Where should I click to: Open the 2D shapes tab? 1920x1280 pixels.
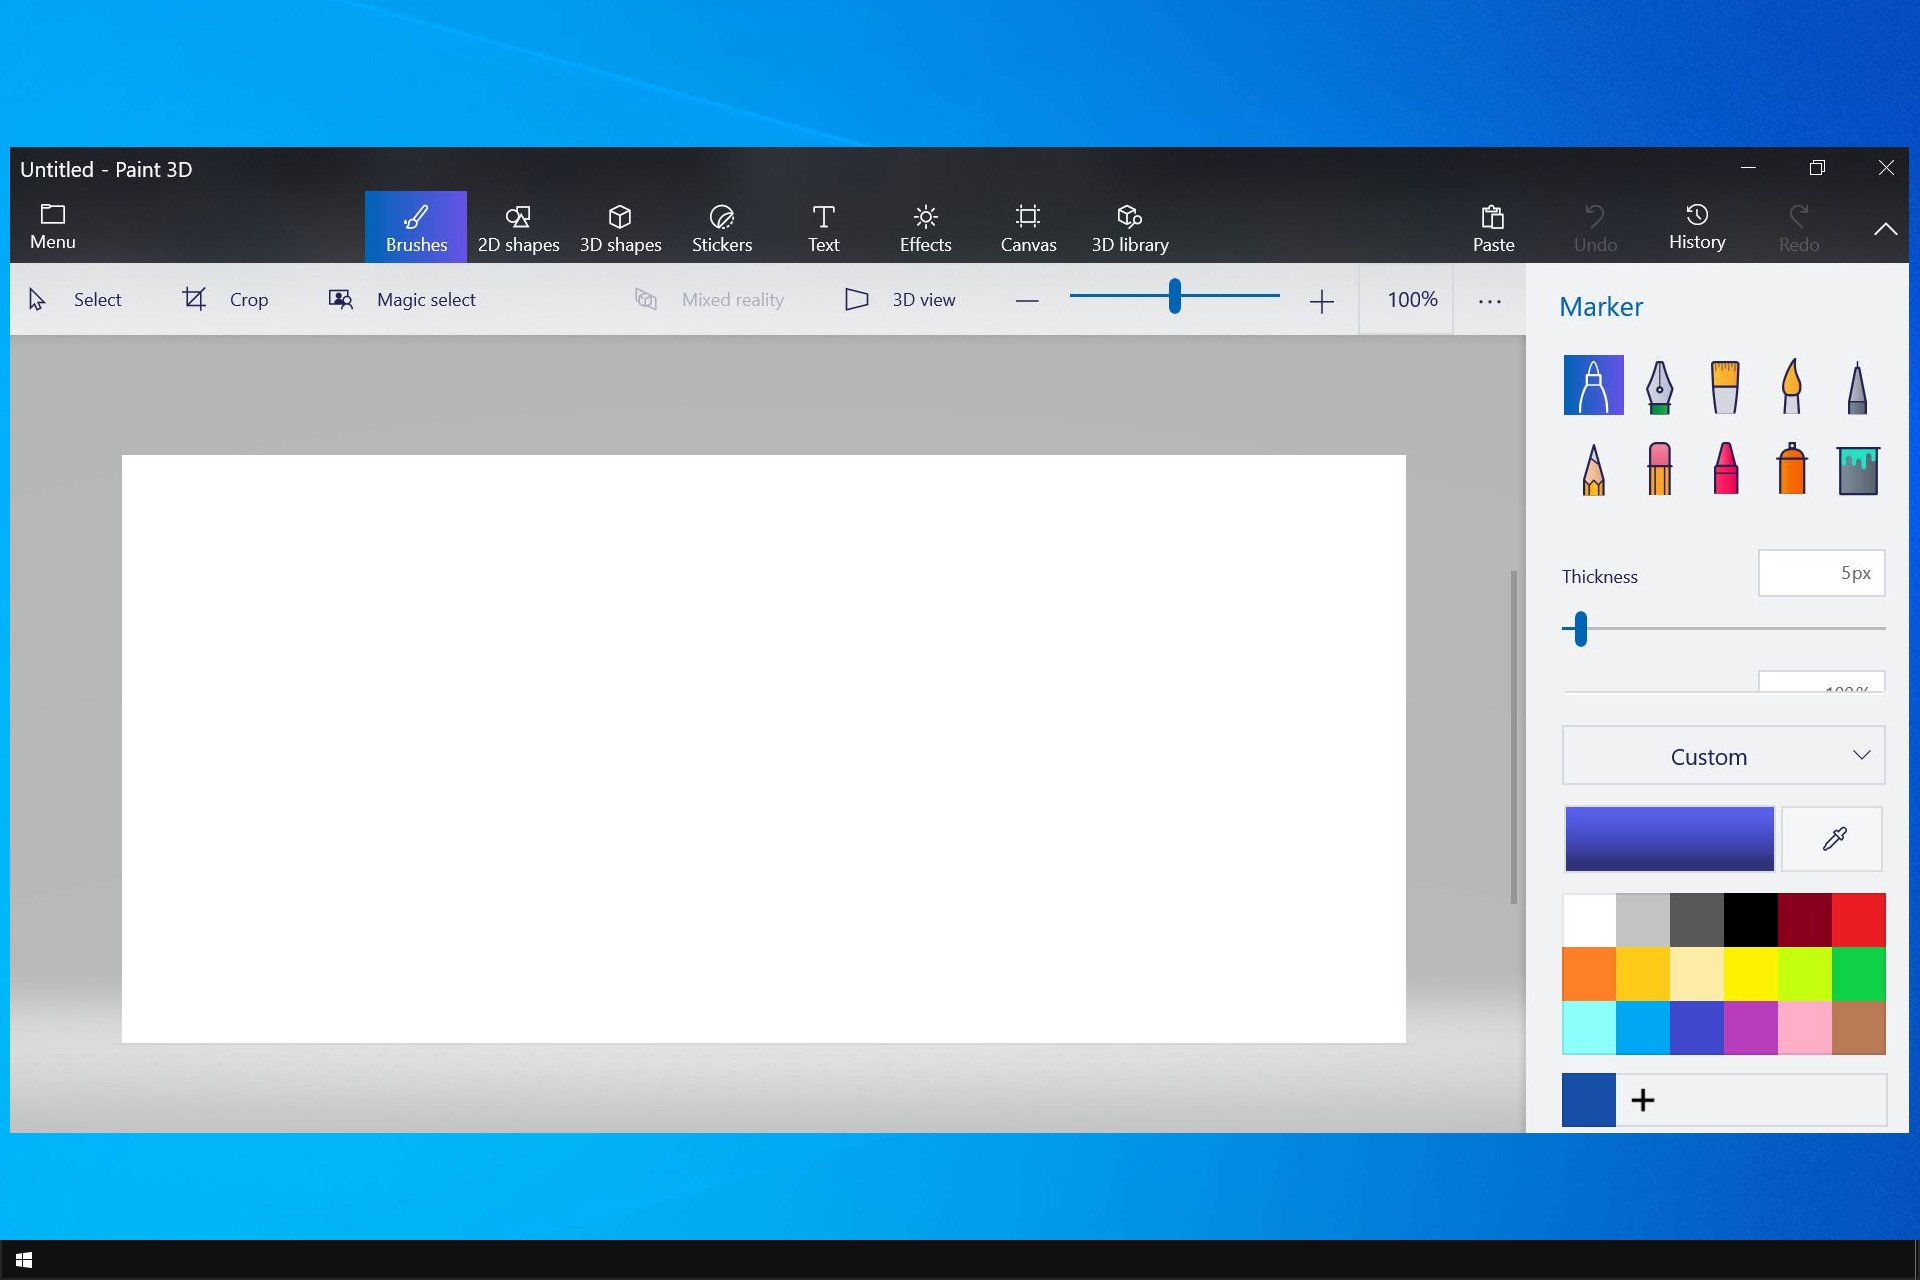518,228
